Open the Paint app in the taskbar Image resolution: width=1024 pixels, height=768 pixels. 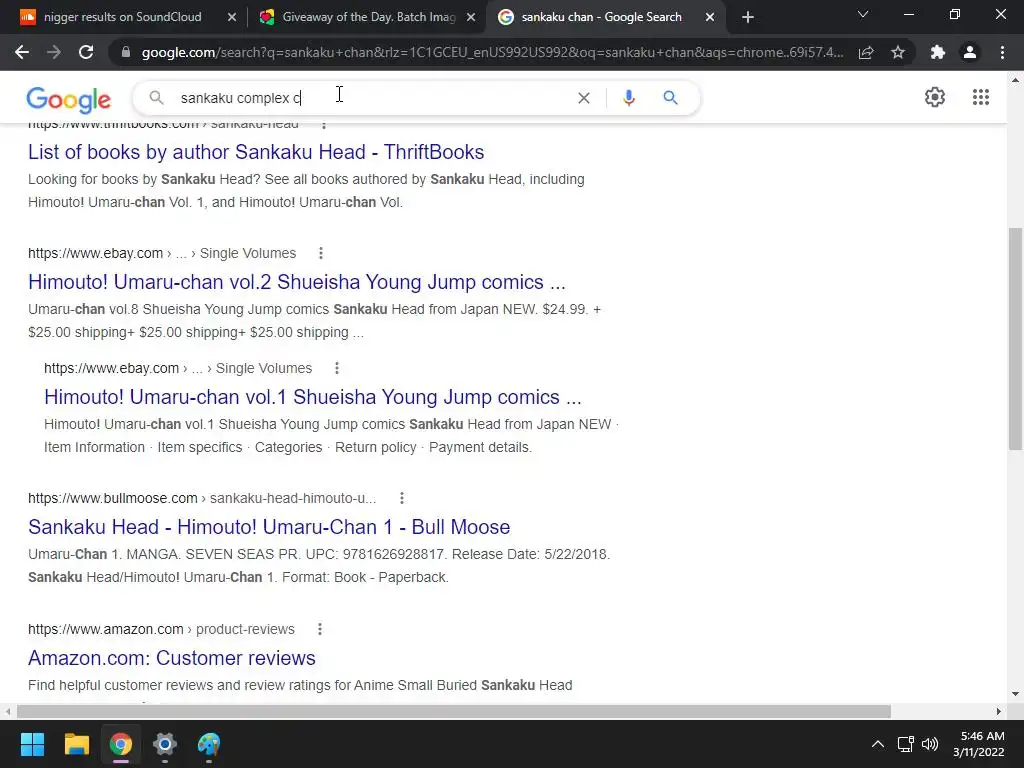coord(209,744)
